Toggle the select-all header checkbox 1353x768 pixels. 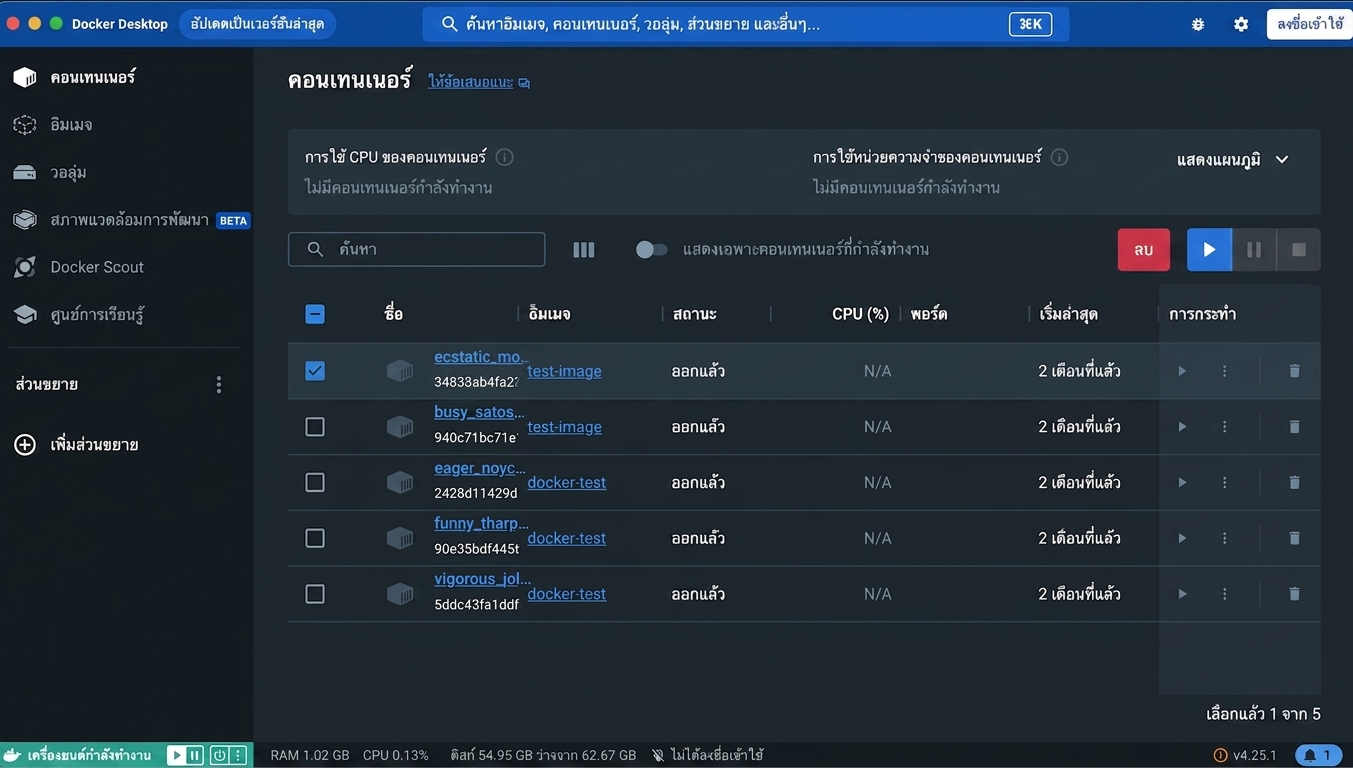(315, 314)
